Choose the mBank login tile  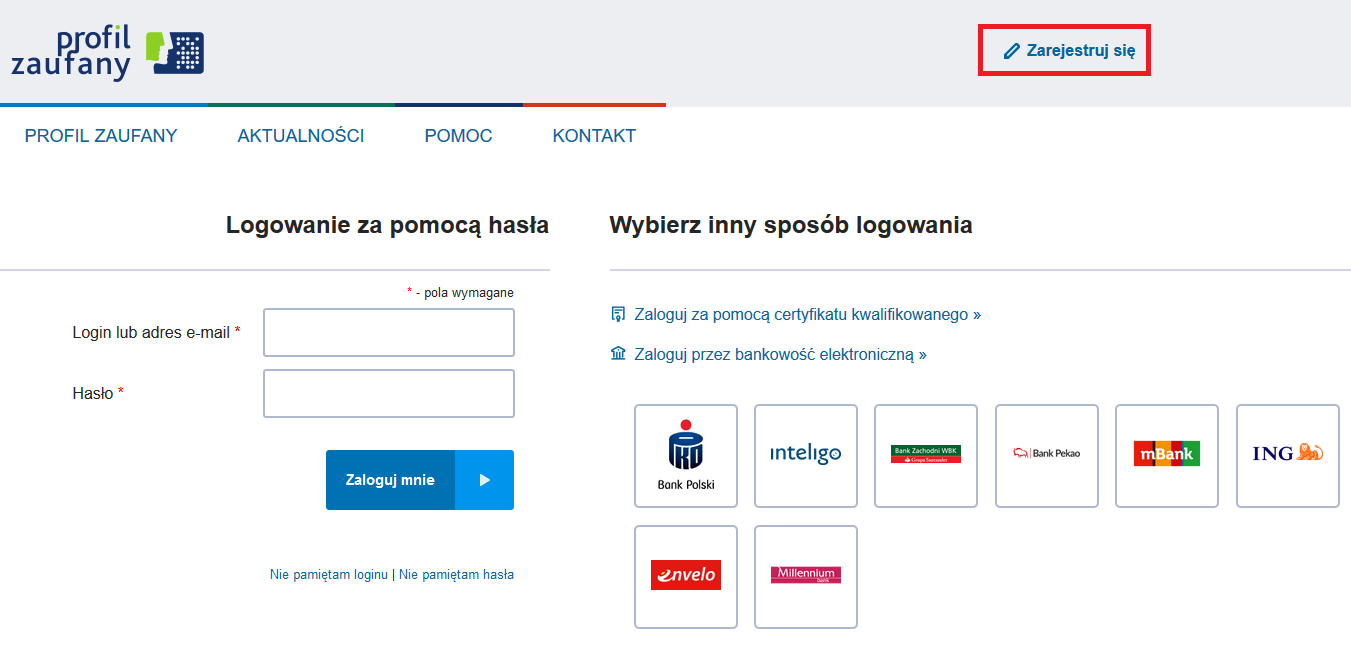(1167, 456)
